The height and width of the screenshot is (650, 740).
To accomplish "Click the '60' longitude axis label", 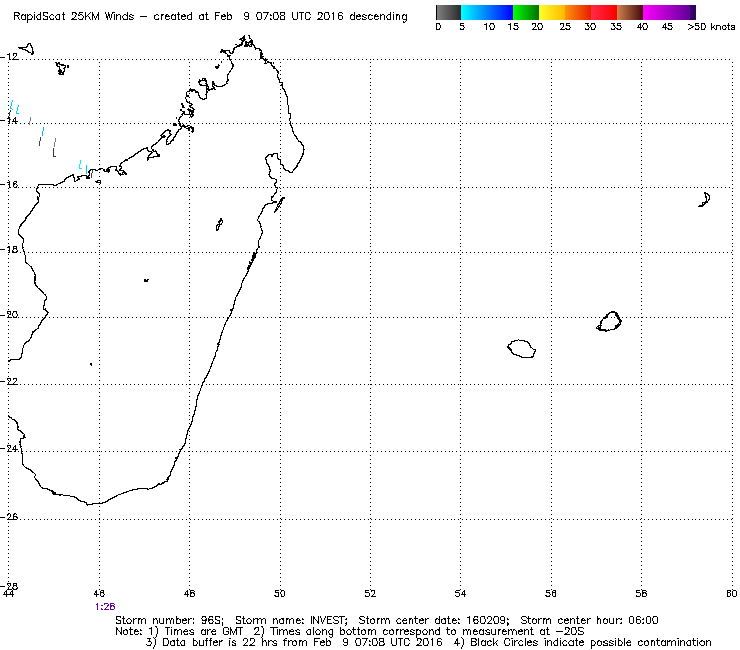I will click(x=731, y=593).
